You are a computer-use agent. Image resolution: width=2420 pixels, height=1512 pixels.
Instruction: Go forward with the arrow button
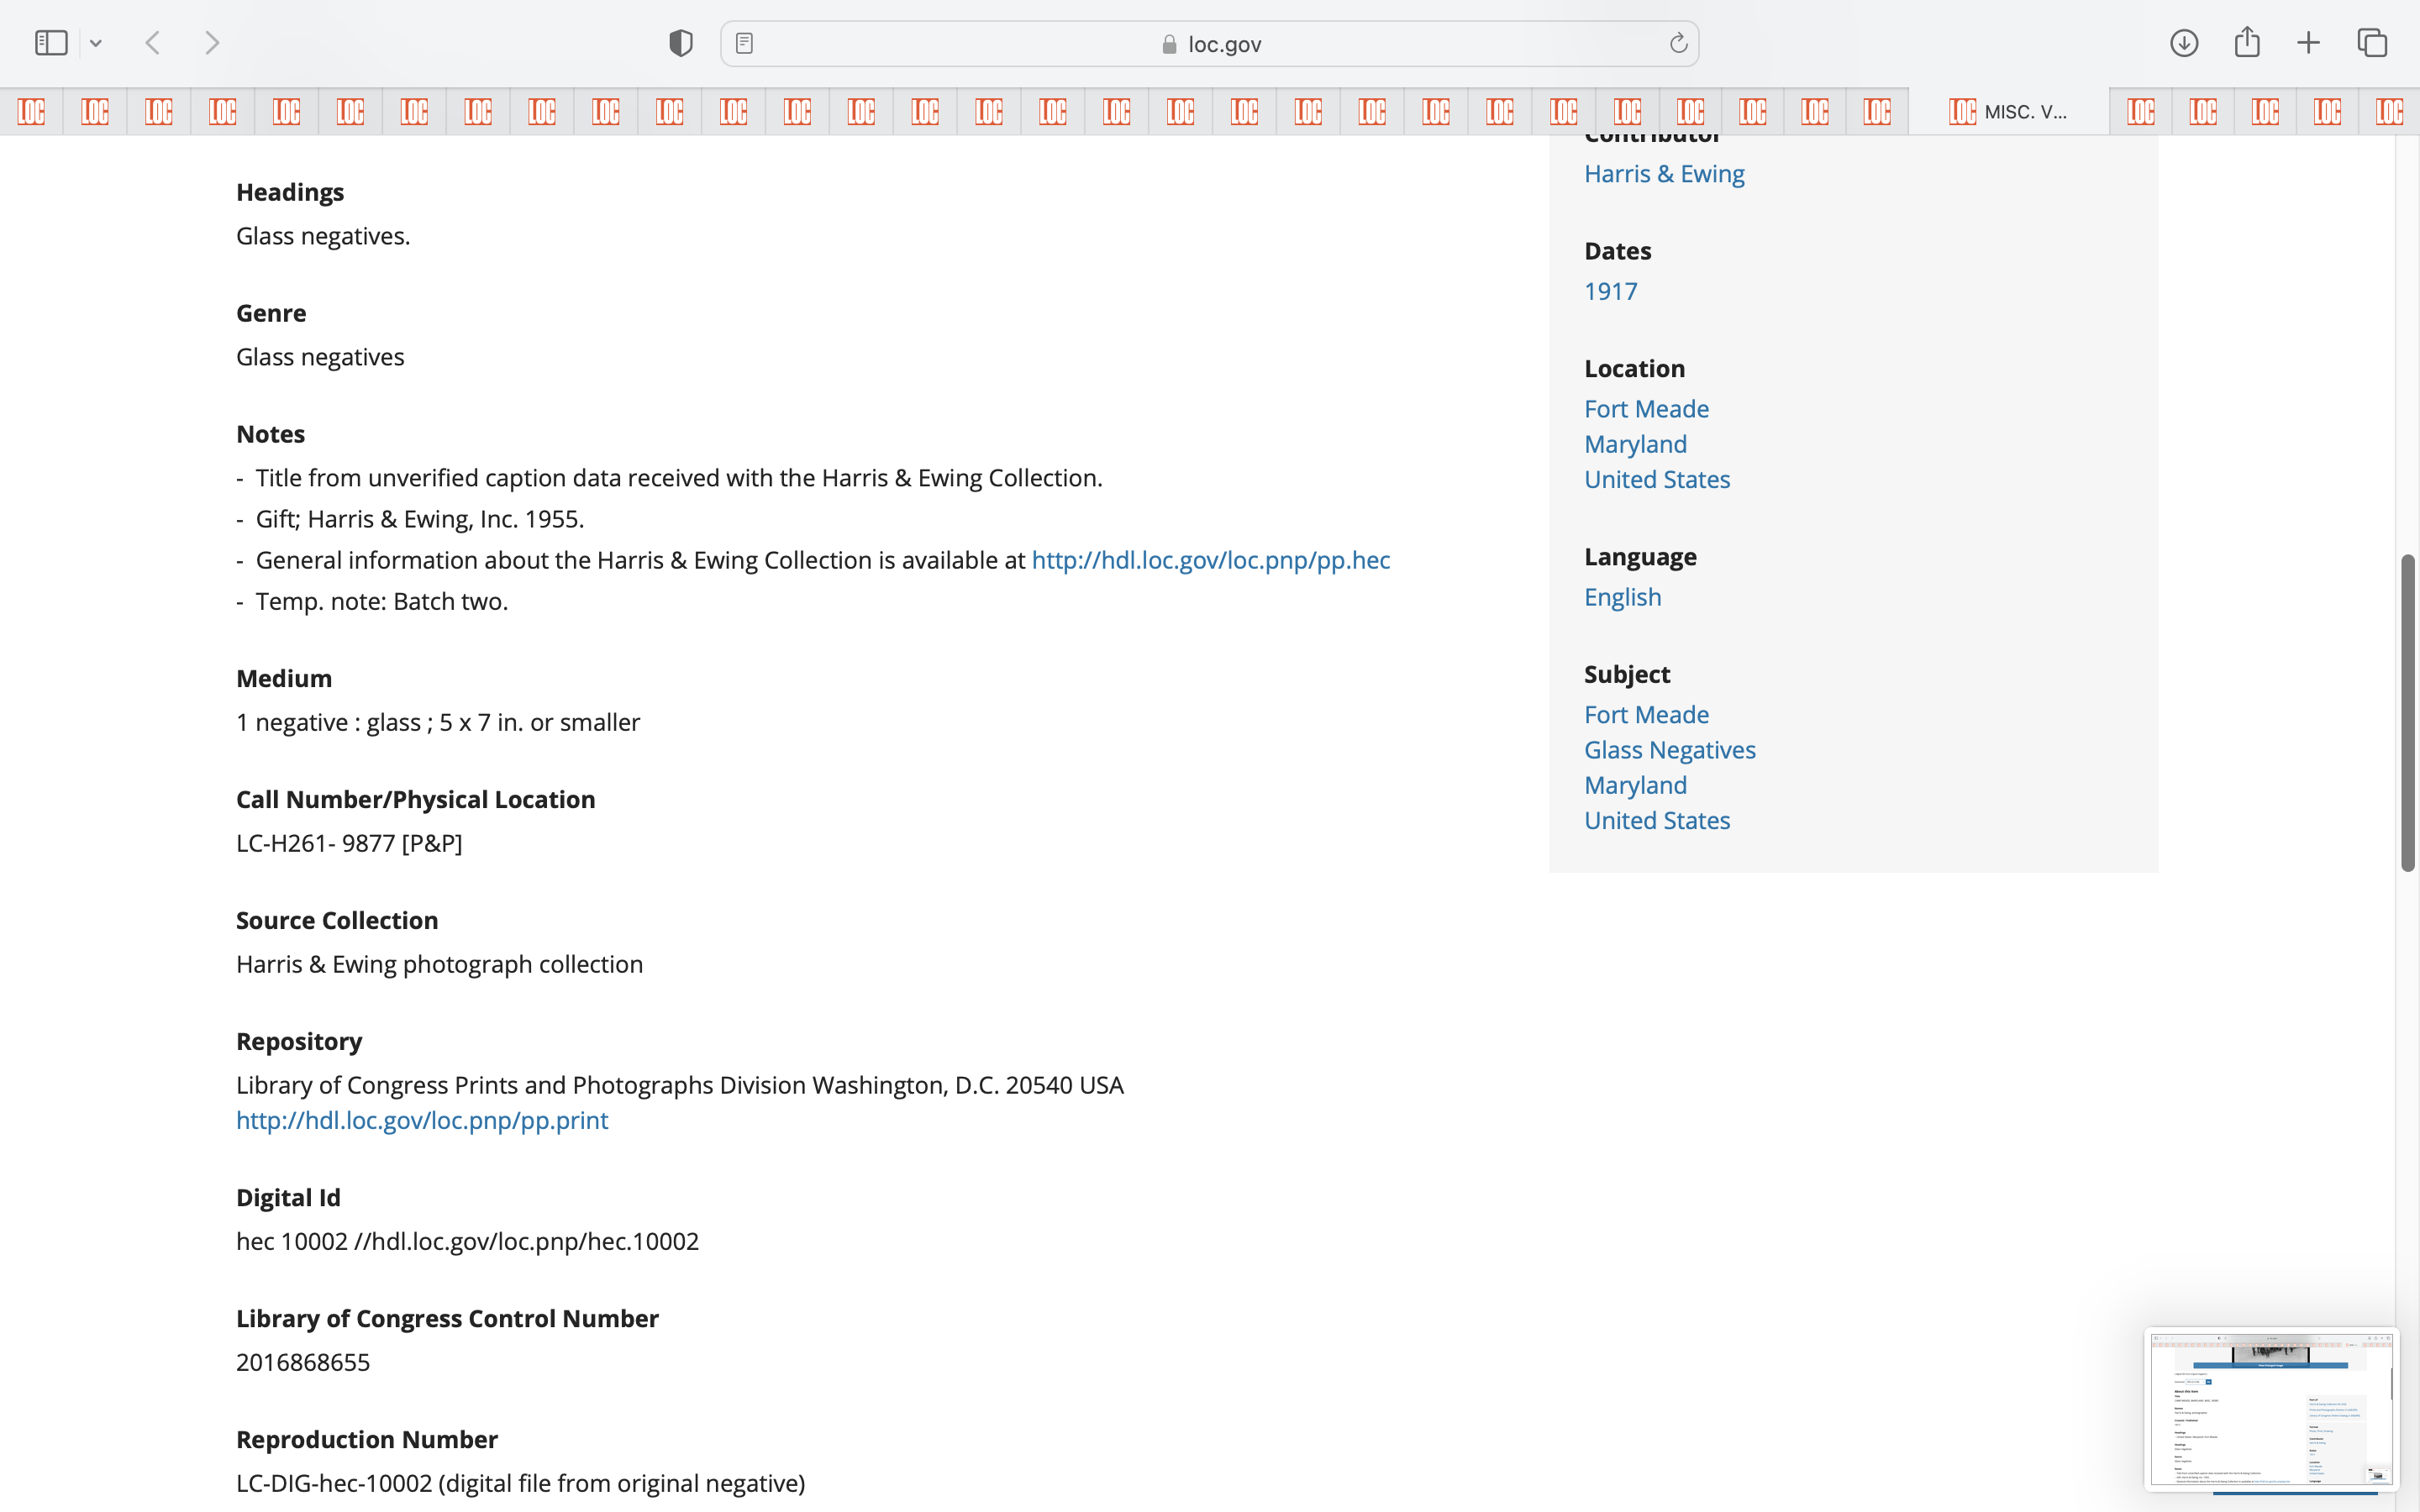(x=212, y=43)
